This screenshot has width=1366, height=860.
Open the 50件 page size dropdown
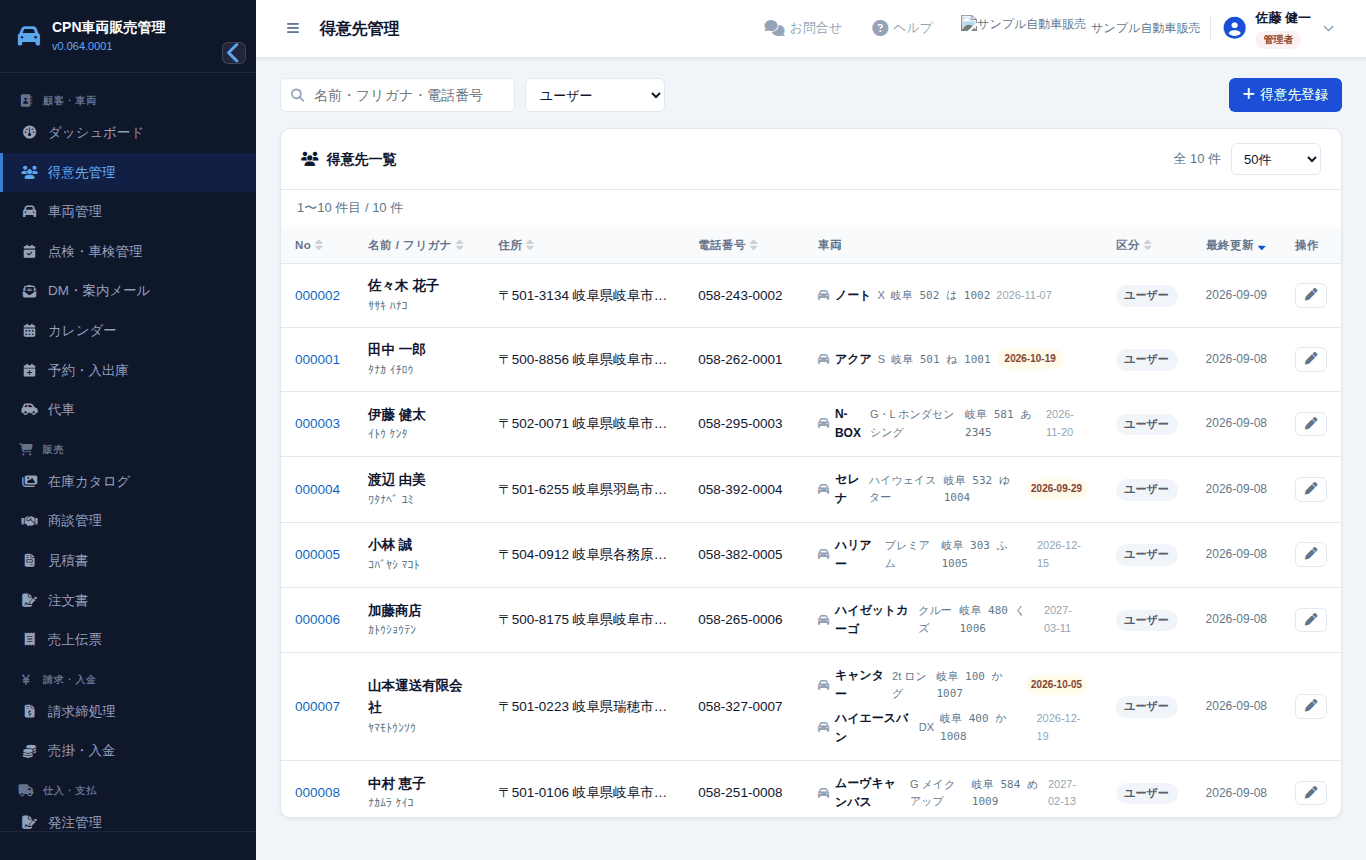point(1276,159)
